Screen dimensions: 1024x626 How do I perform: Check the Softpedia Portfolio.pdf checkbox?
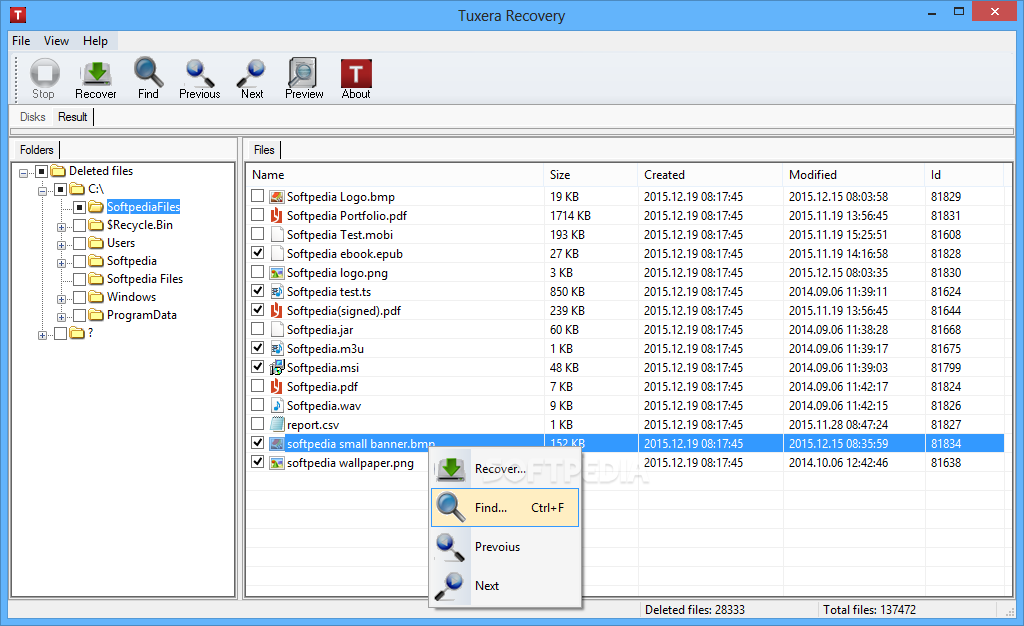point(257,215)
